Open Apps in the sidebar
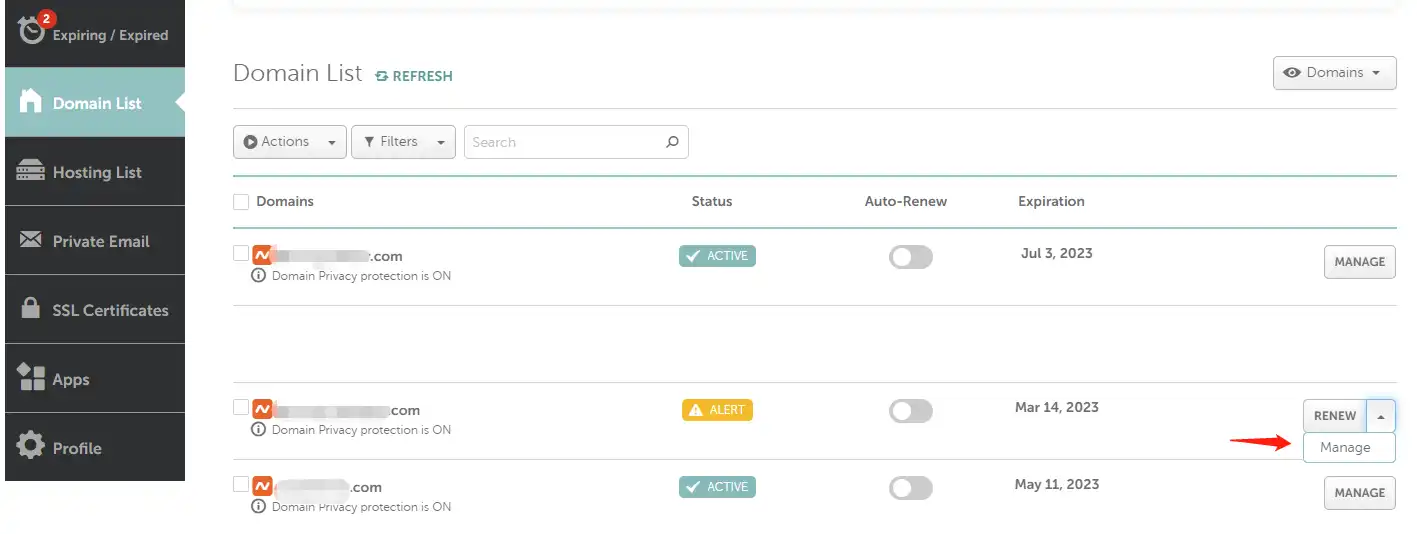 [x=95, y=378]
